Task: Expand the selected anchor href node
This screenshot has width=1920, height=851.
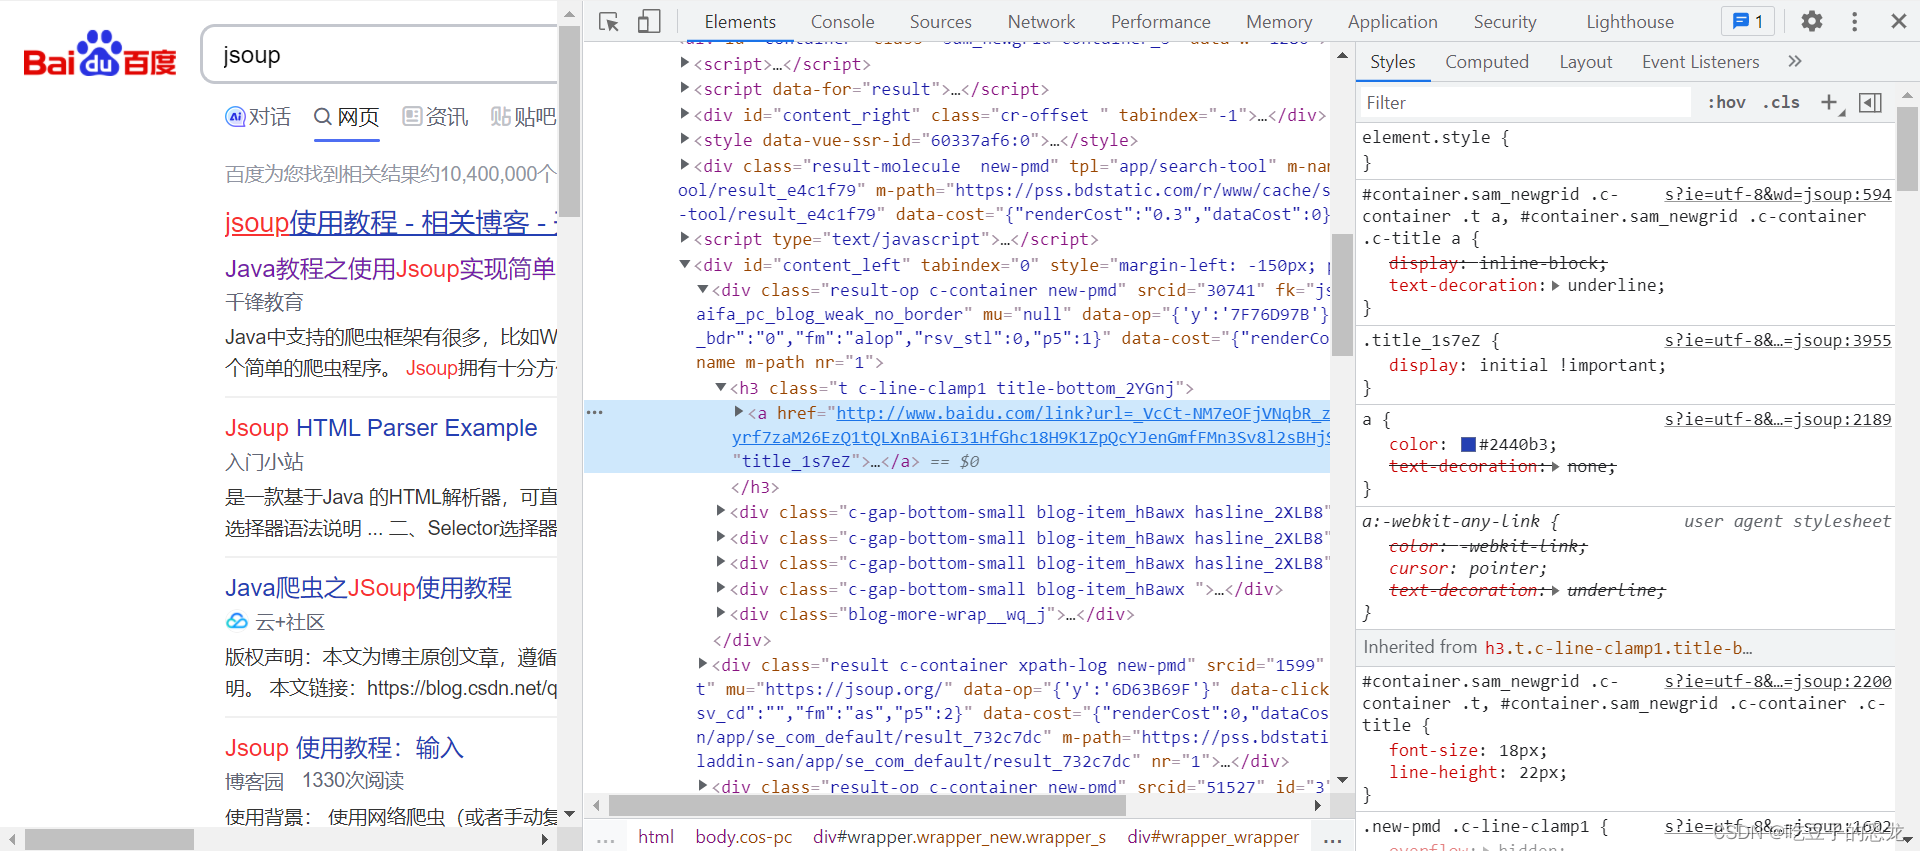Action: (x=738, y=412)
